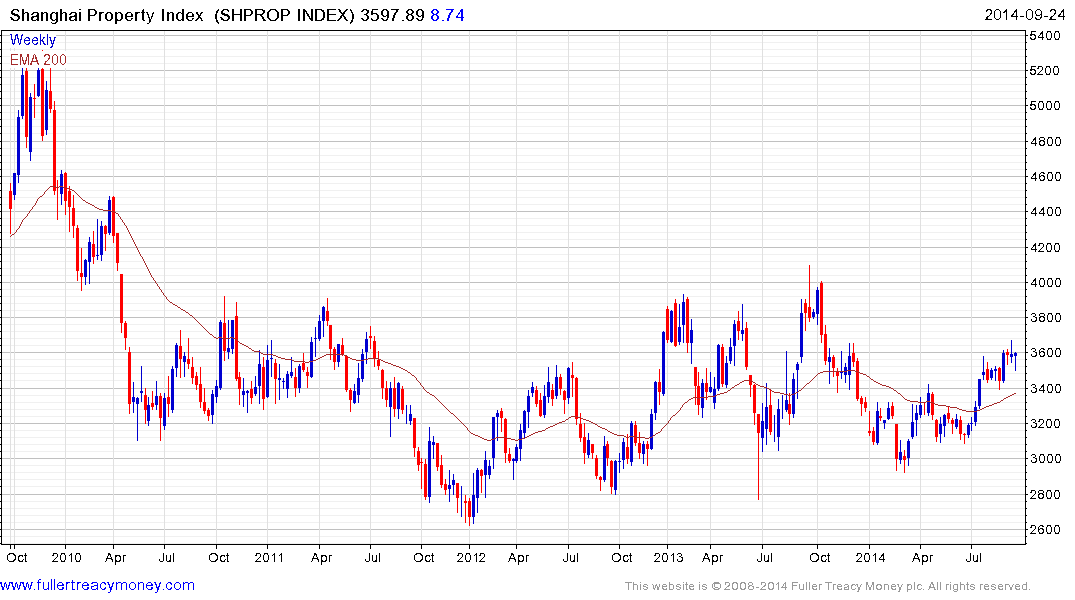Viewport: 1075px width, 600px height.
Task: Click the 2014 year label on time axis
Action: tap(870, 557)
